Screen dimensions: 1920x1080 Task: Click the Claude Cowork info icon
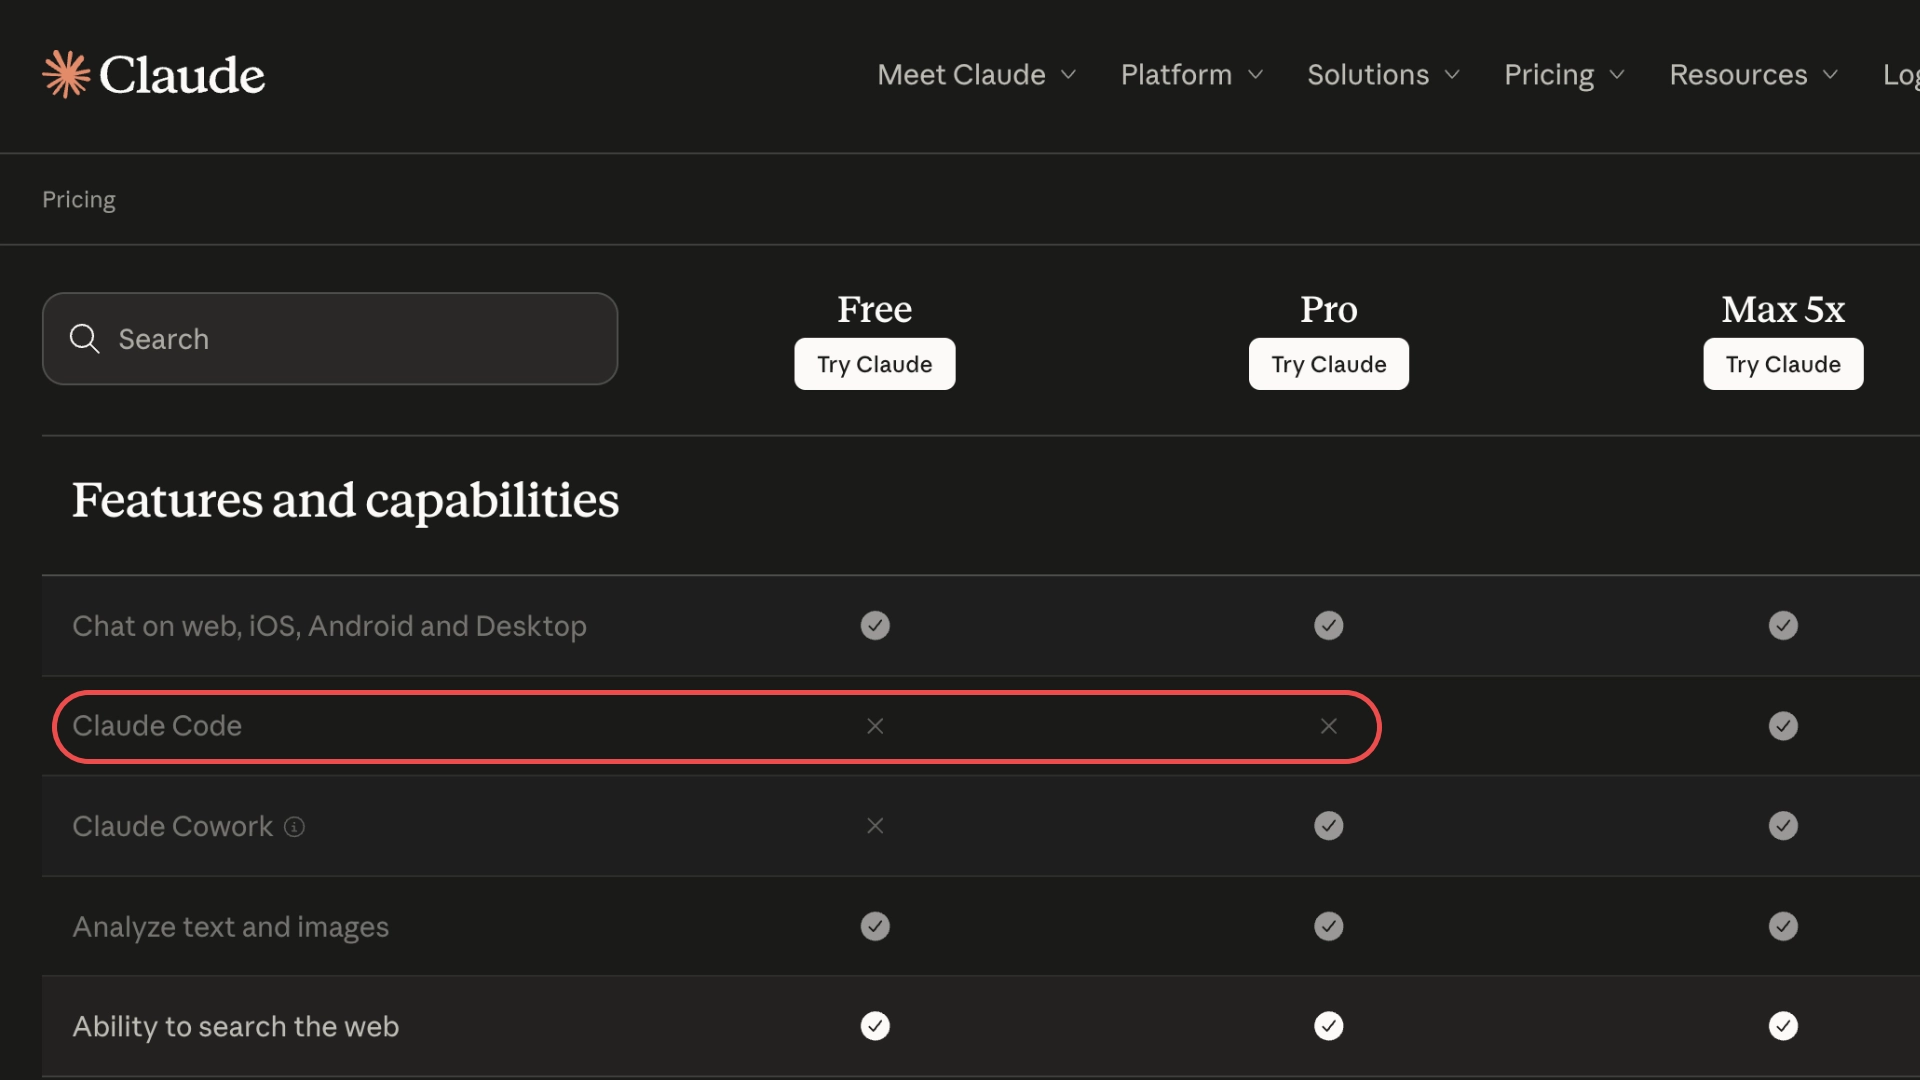294,827
